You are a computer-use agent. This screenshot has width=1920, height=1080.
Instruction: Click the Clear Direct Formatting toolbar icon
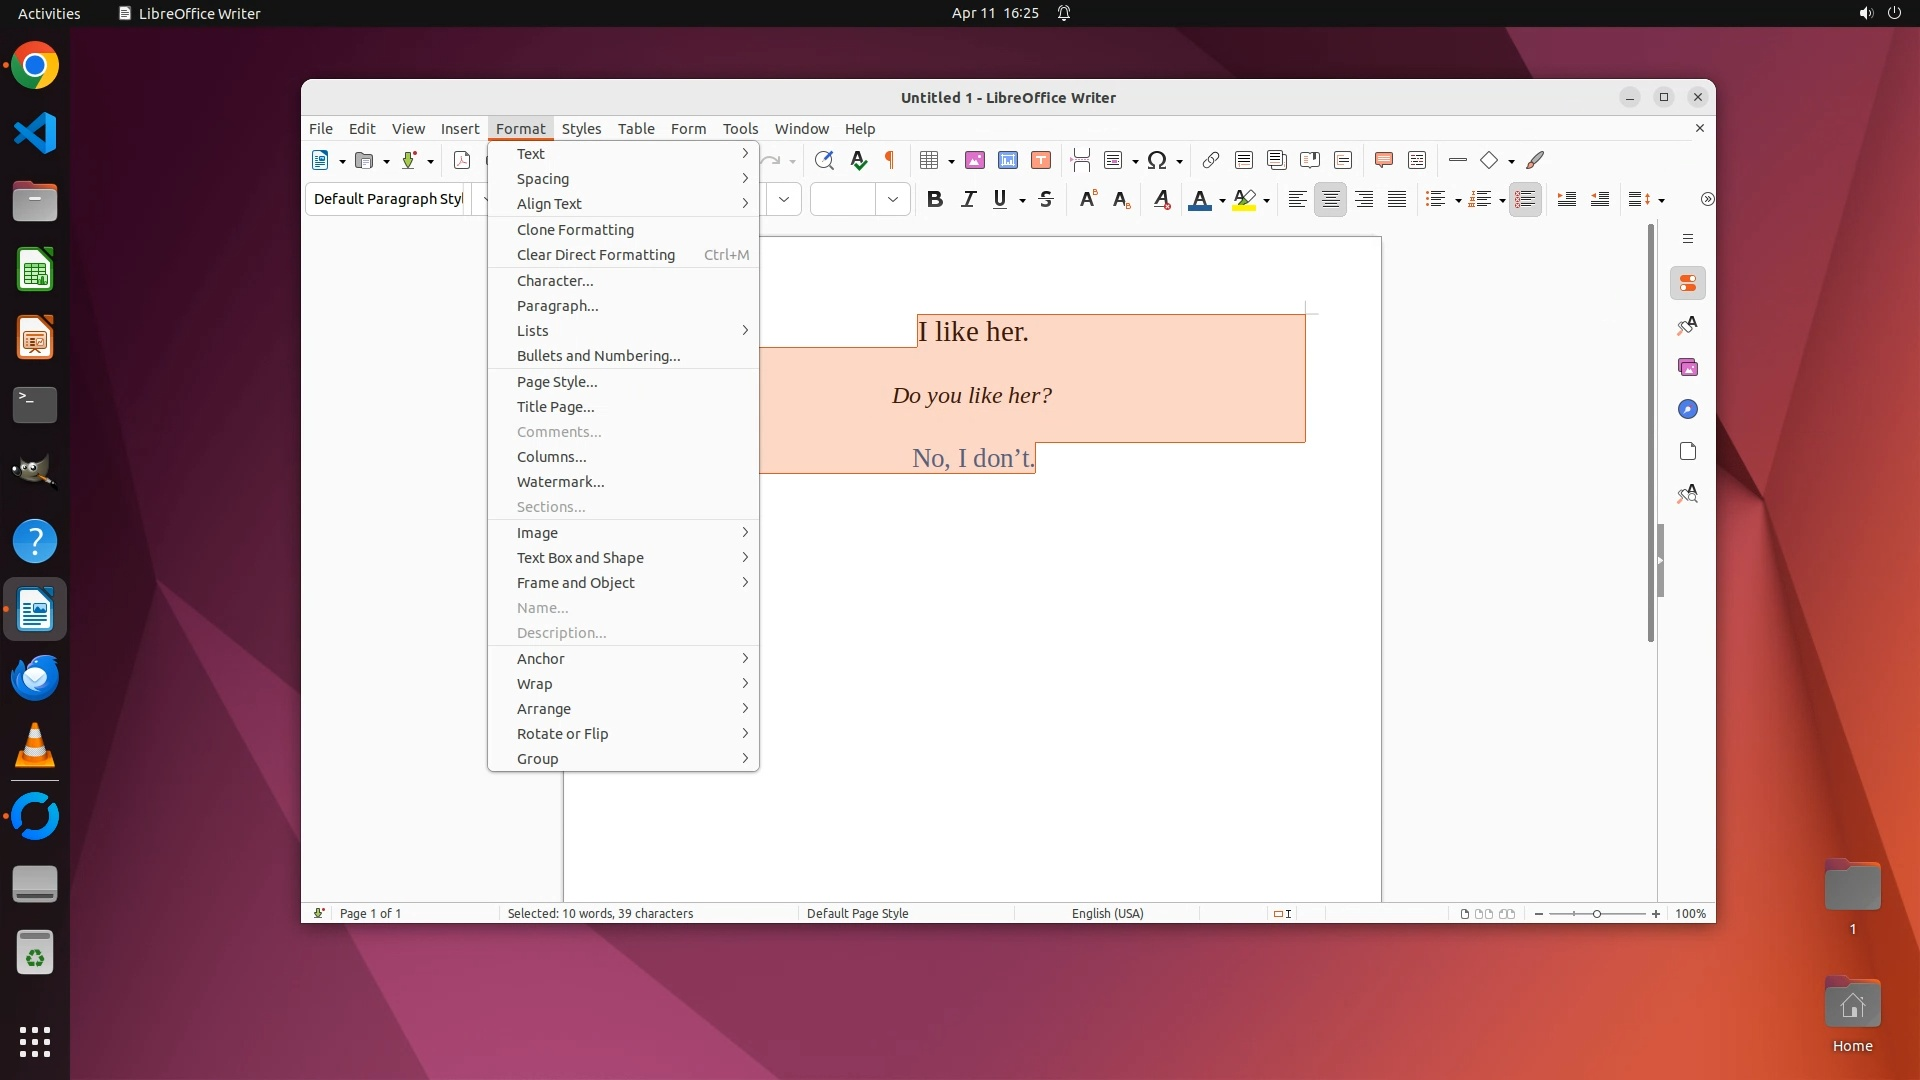[x=1162, y=200]
